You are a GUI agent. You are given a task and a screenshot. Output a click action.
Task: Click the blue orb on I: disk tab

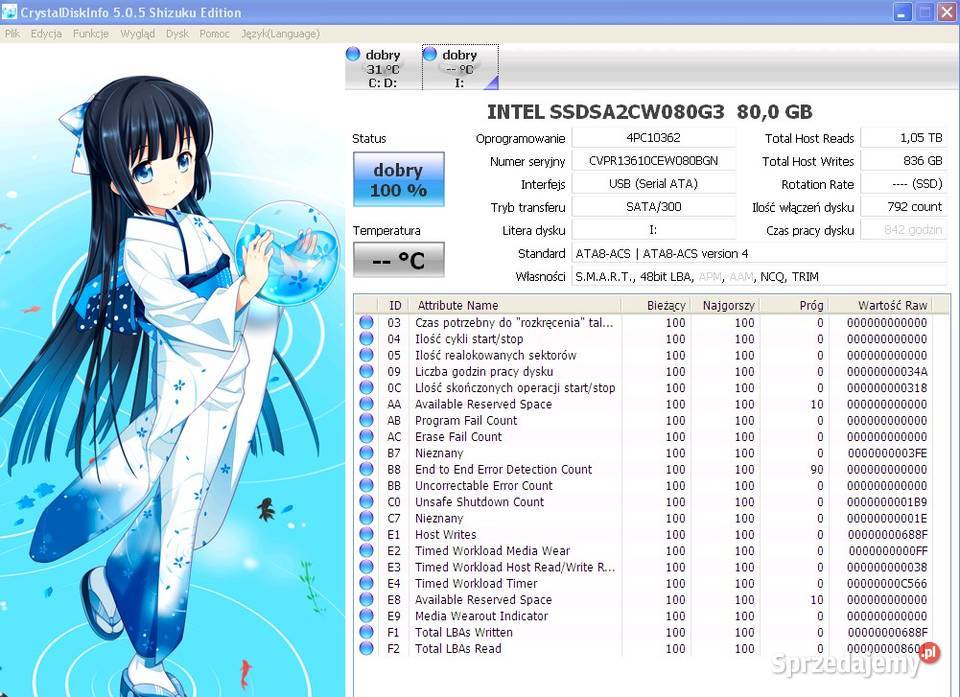431,54
